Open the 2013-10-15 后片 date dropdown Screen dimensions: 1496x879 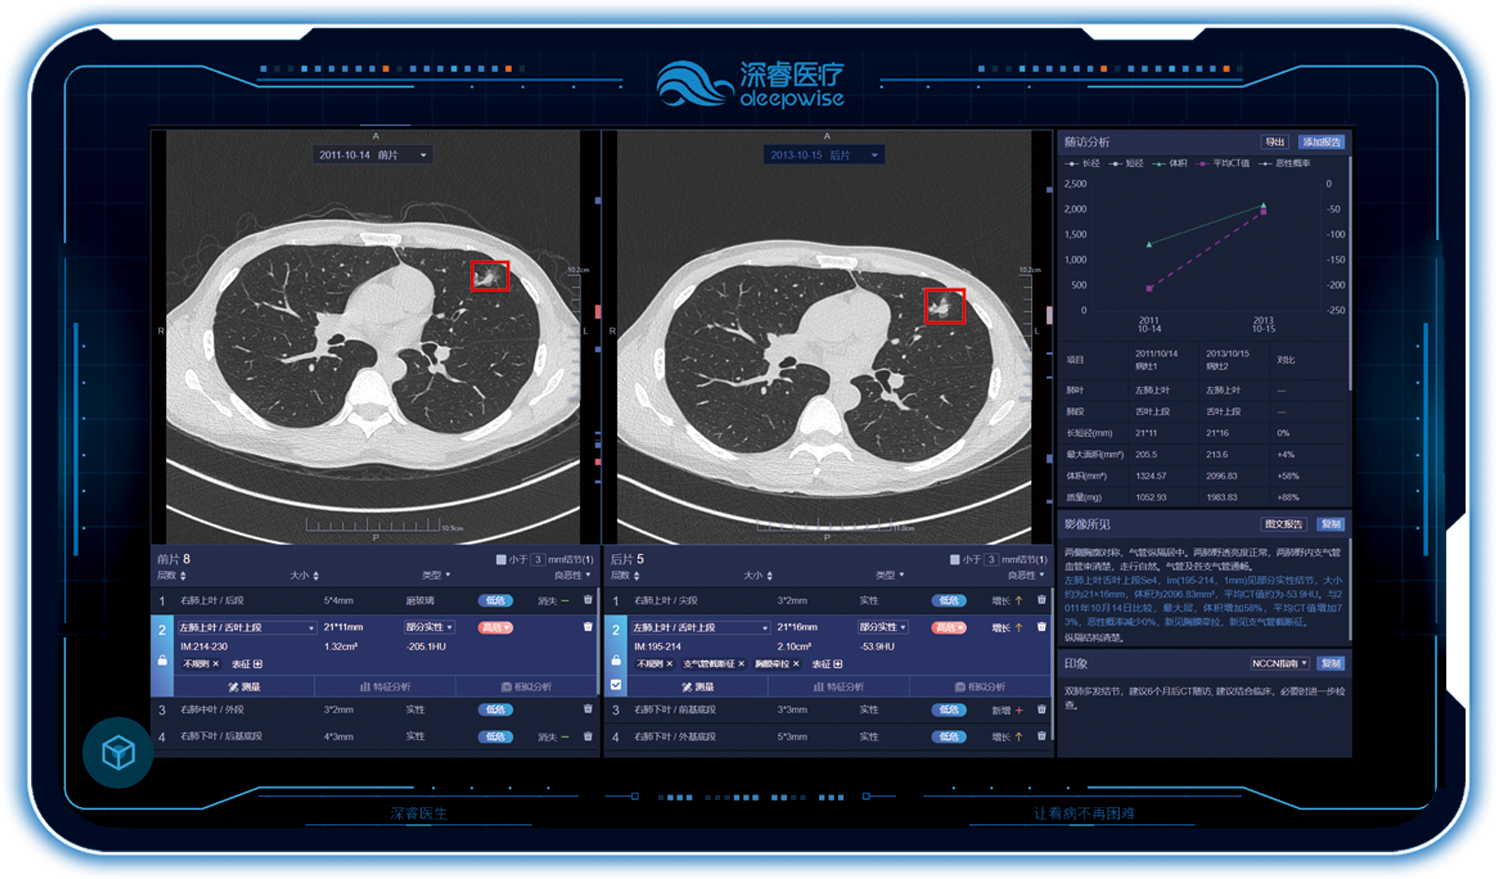tap(824, 155)
